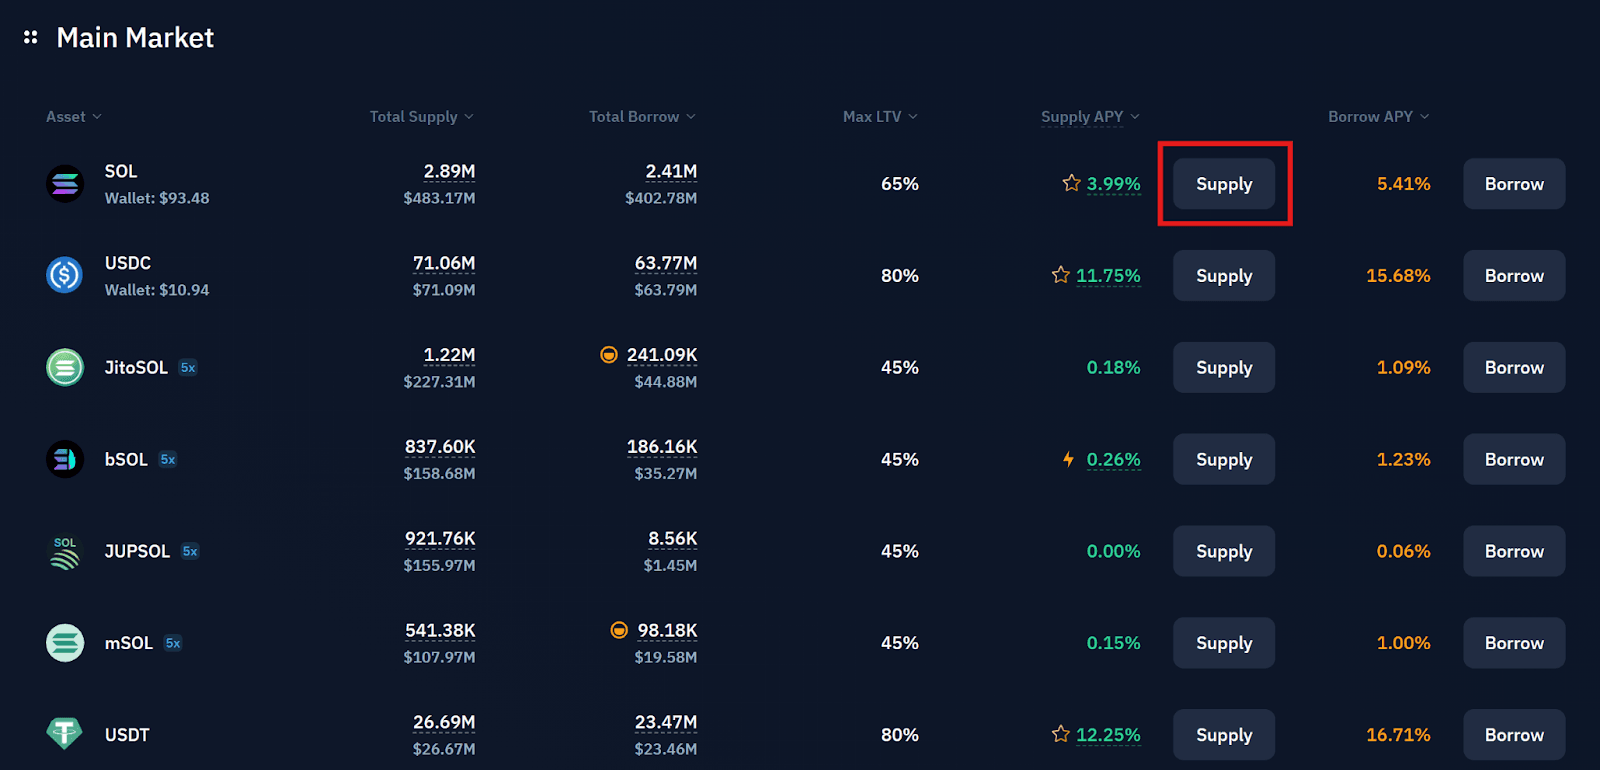Image resolution: width=1600 pixels, height=770 pixels.
Task: Click the 5x badge next to JUPSOL
Action: coord(190,551)
